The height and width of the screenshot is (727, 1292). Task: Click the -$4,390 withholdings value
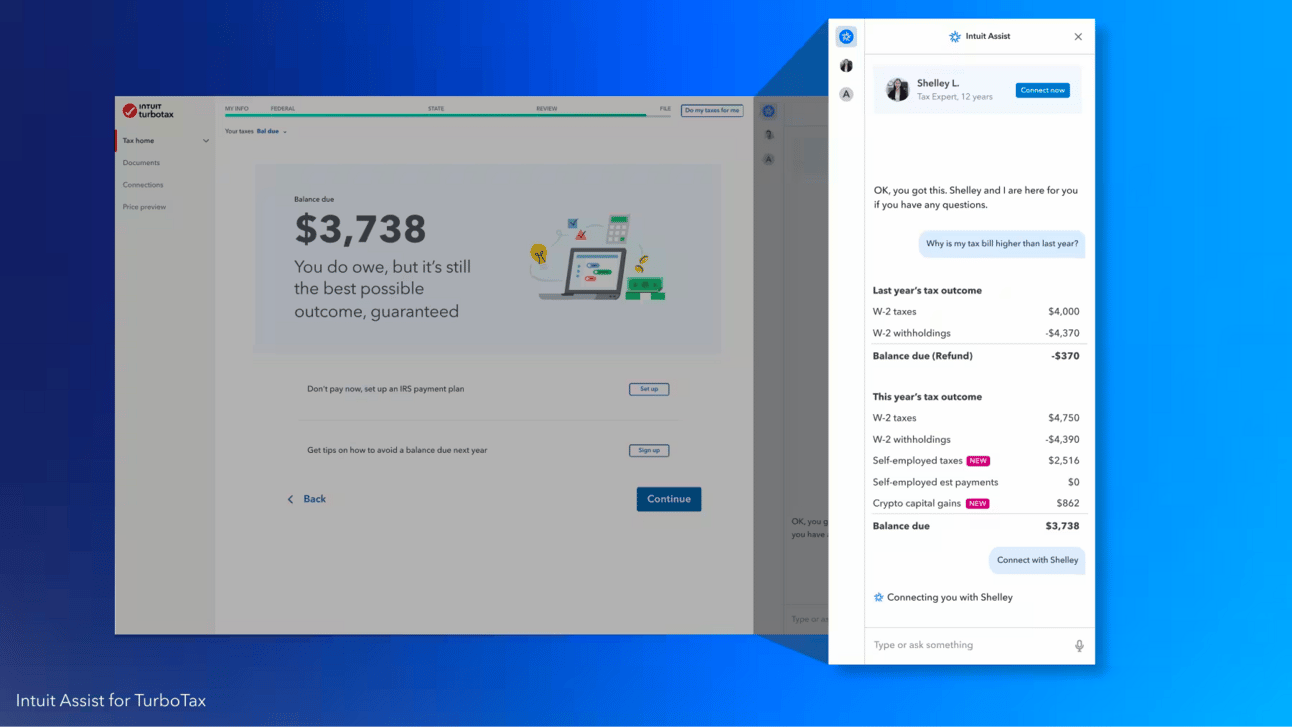pyautogui.click(x=1062, y=440)
